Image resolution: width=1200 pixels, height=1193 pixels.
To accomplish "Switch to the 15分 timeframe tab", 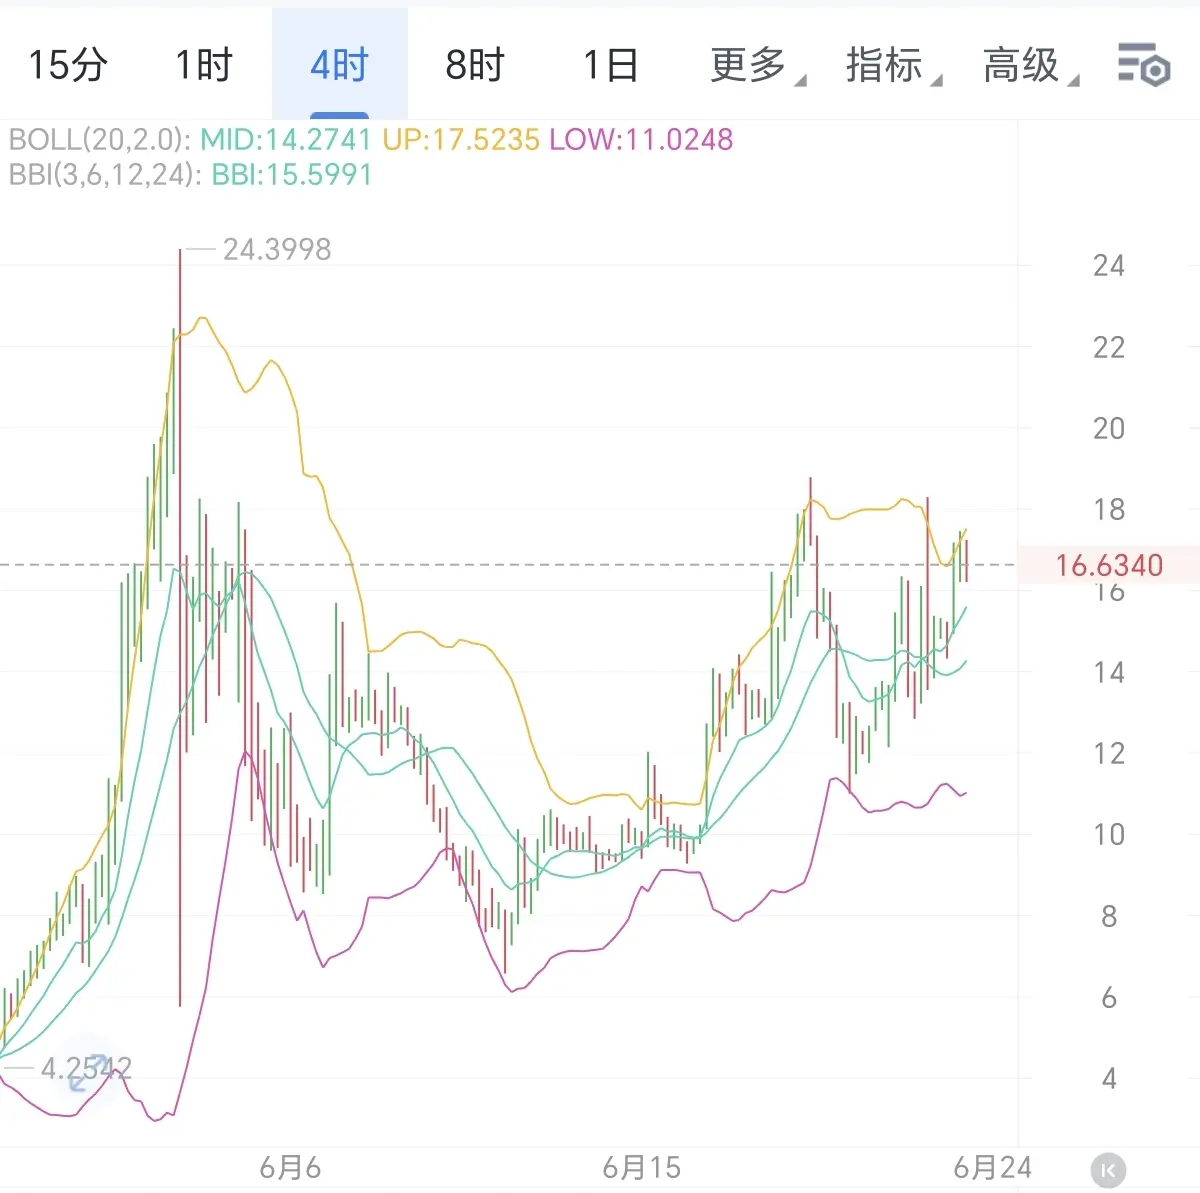I will click(x=67, y=65).
